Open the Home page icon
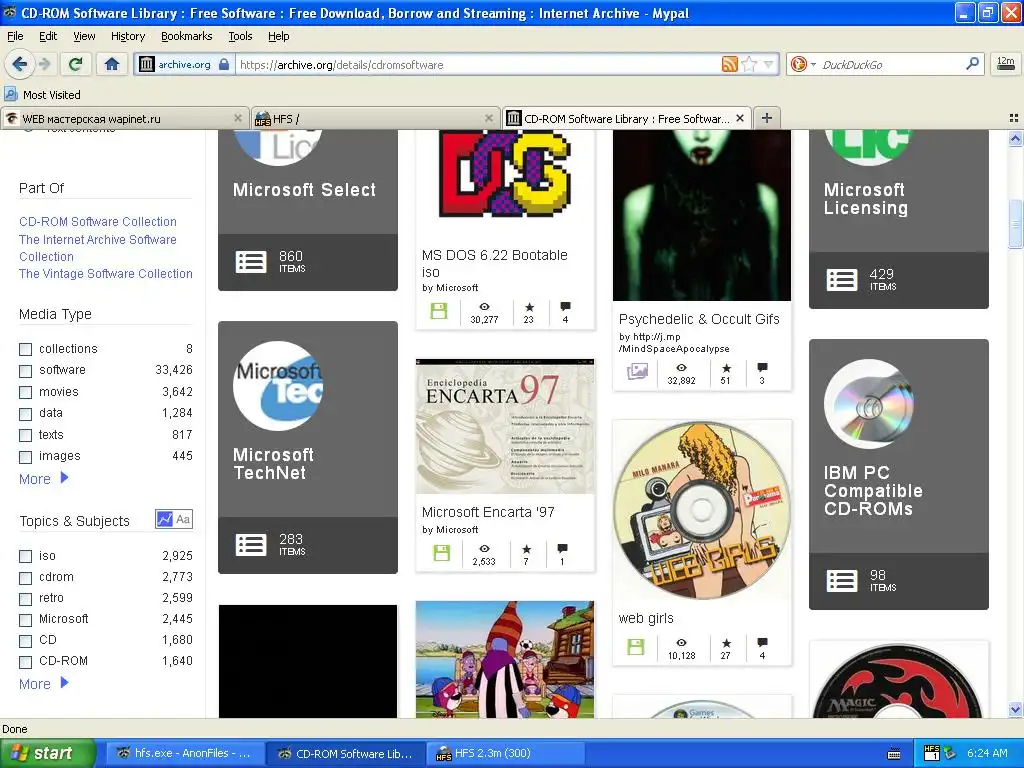Viewport: 1024px width, 768px height. coord(112,64)
